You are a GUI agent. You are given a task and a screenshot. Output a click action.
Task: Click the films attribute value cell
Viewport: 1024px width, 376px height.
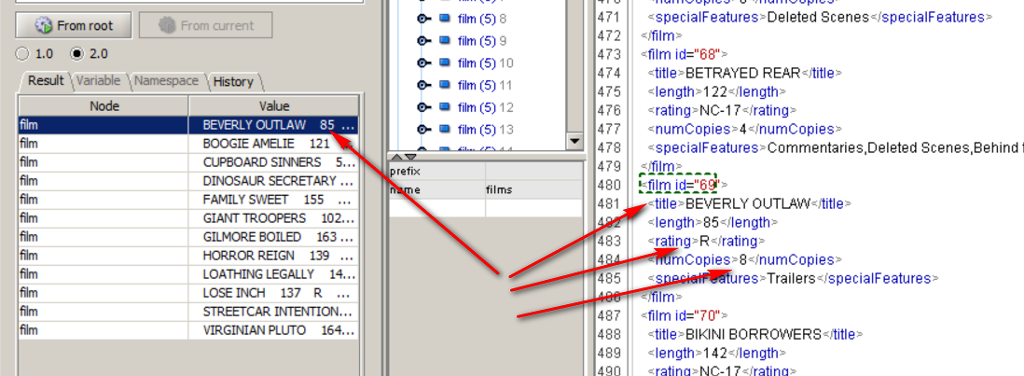tap(534, 190)
